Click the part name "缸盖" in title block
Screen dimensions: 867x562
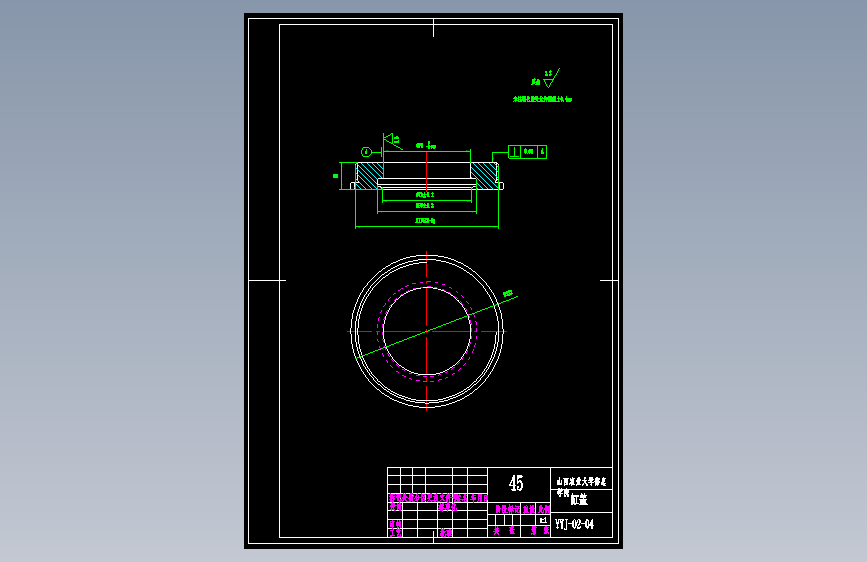579,499
